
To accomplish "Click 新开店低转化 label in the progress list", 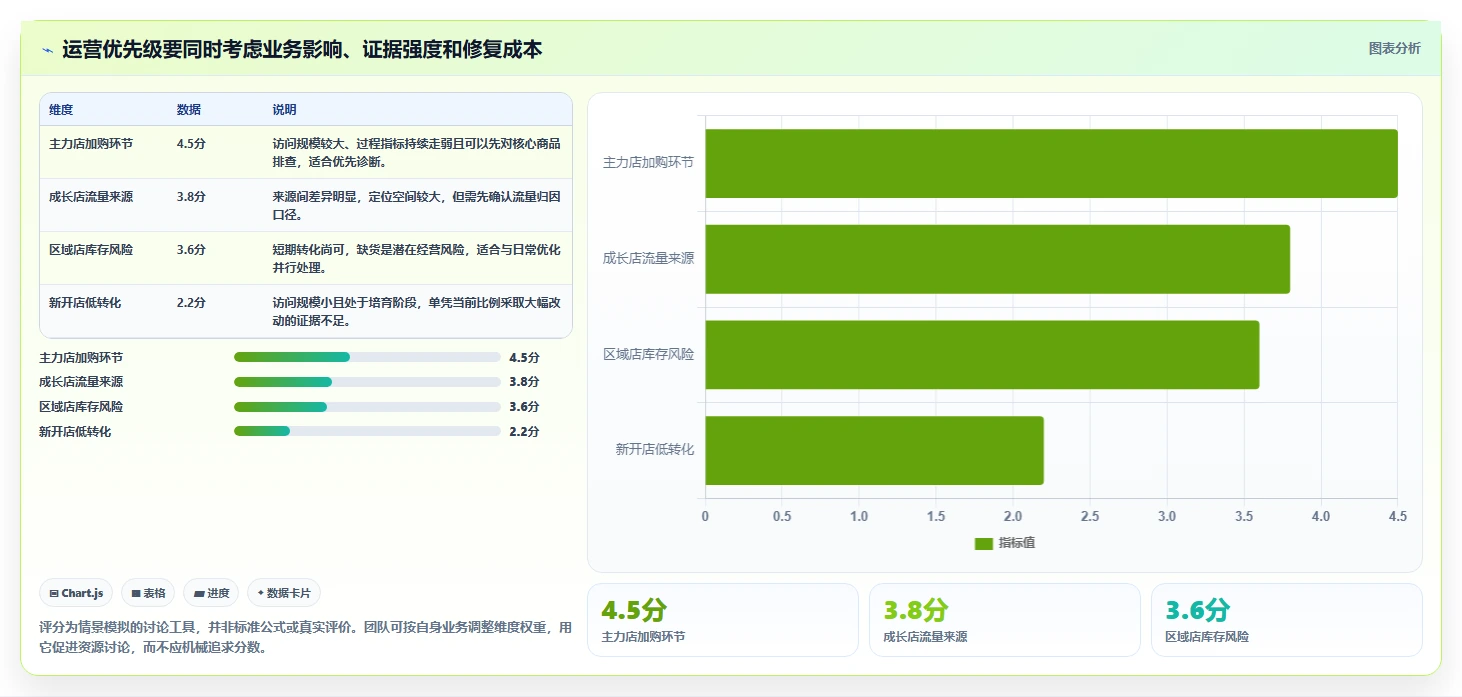I will coord(75,432).
